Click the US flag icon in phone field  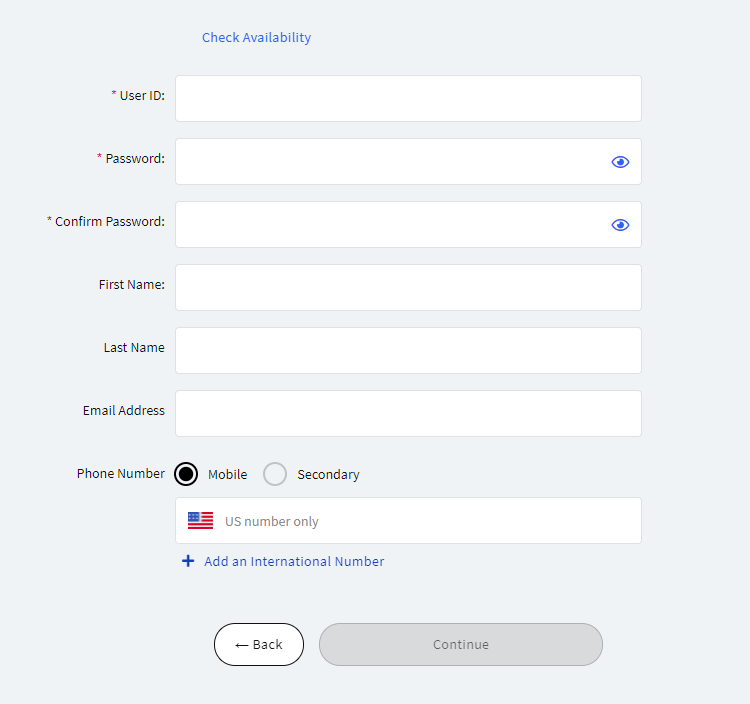click(200, 520)
